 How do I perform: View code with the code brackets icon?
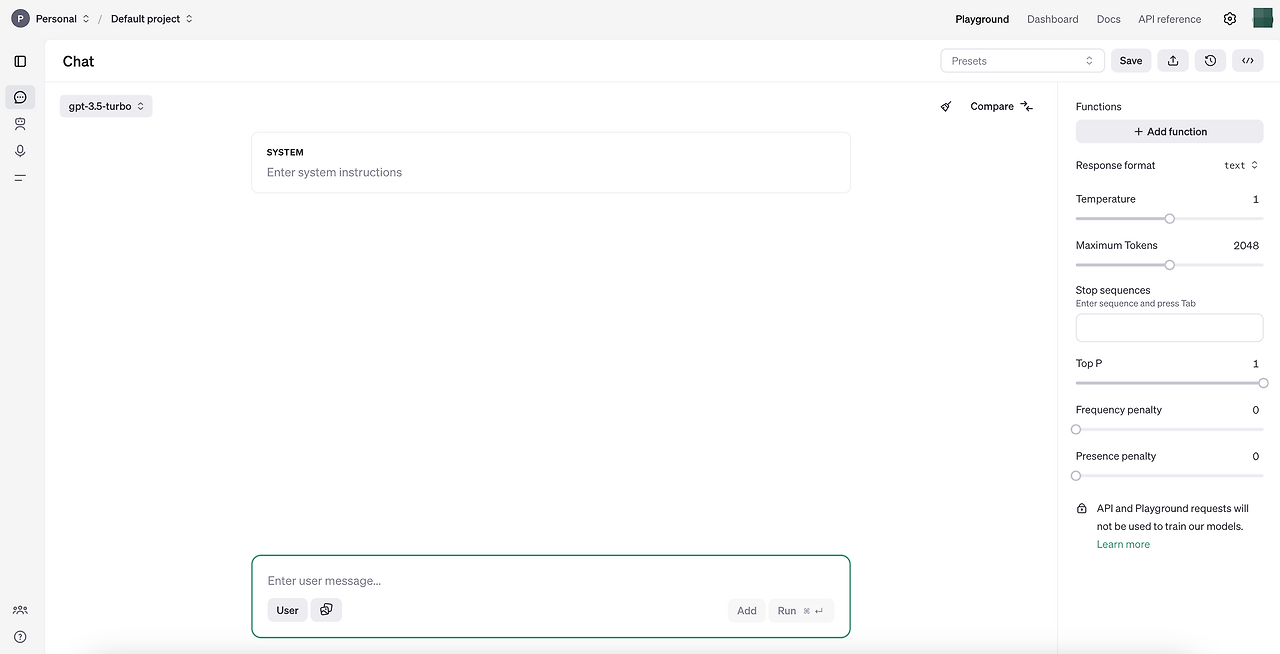pyautogui.click(x=1247, y=60)
